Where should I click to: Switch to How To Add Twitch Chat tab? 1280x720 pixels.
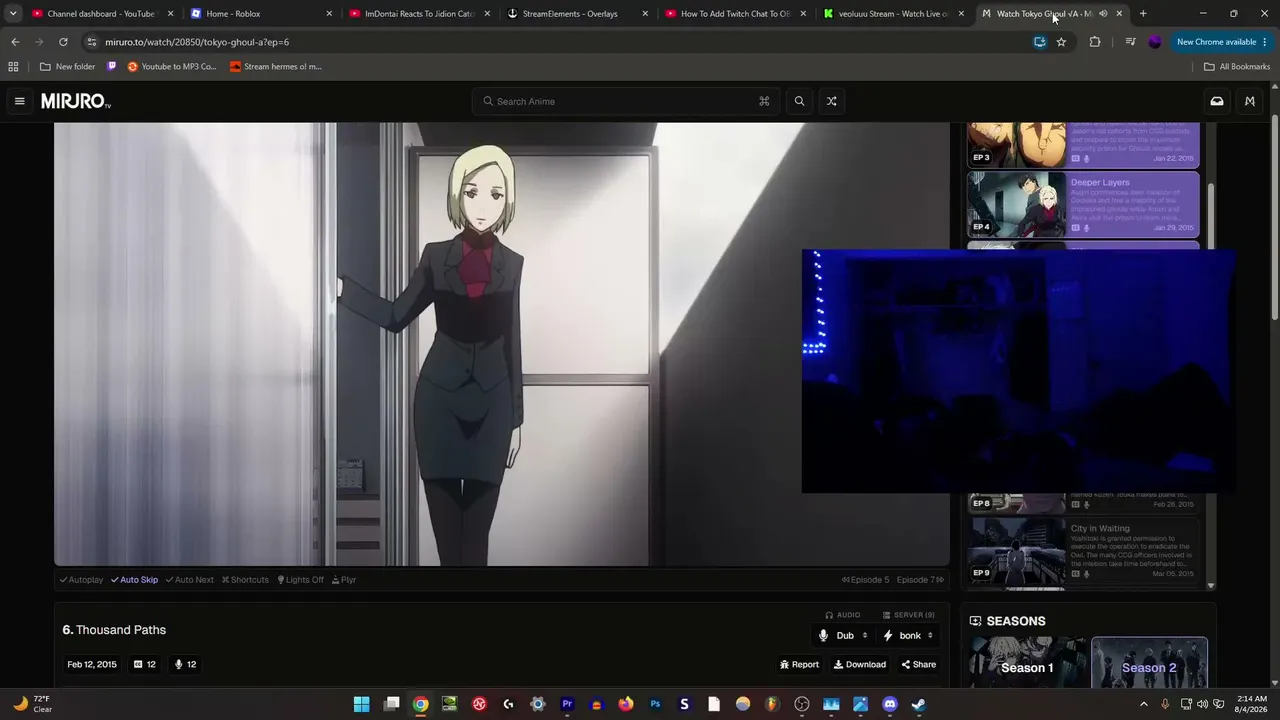[x=735, y=14]
